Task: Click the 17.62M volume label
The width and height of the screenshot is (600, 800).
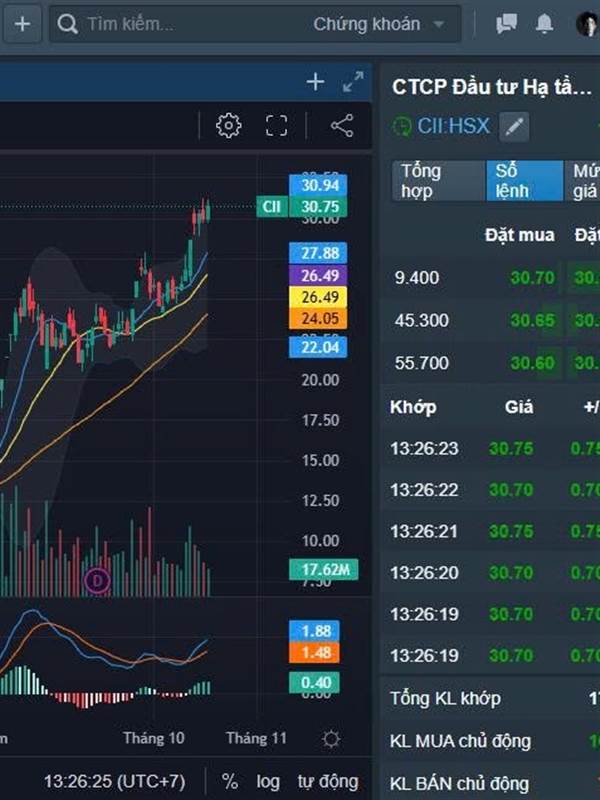Action: pyautogui.click(x=323, y=569)
